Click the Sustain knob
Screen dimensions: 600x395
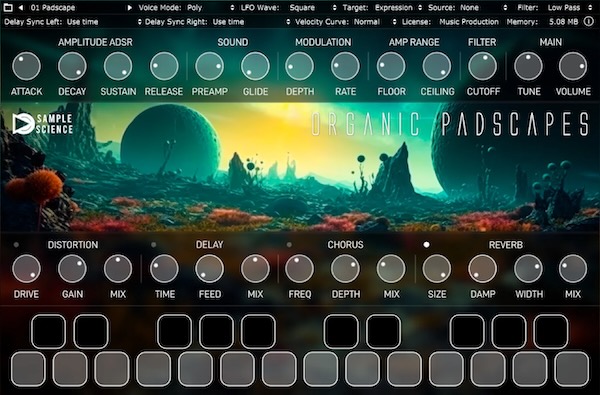(118, 66)
